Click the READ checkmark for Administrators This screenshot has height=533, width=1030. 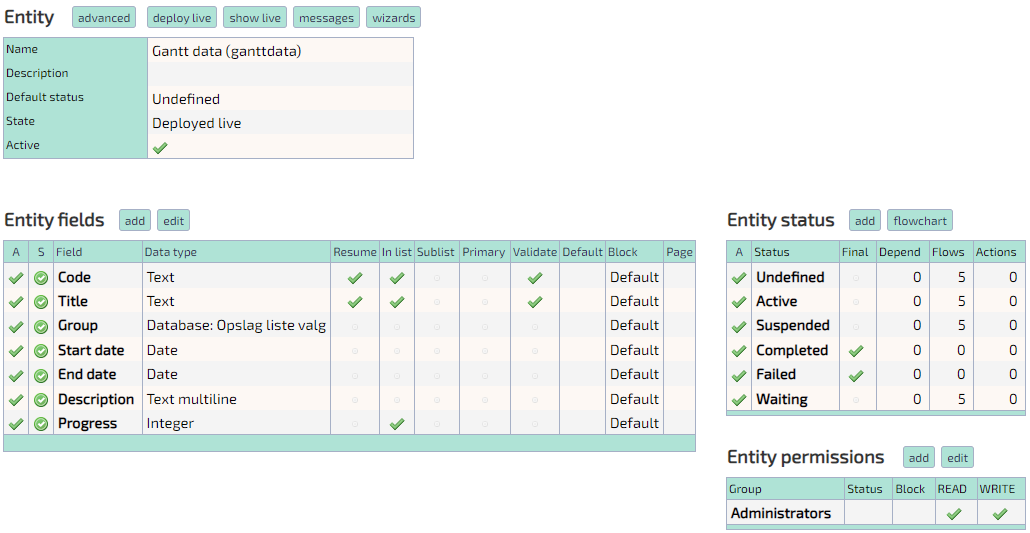tap(954, 514)
